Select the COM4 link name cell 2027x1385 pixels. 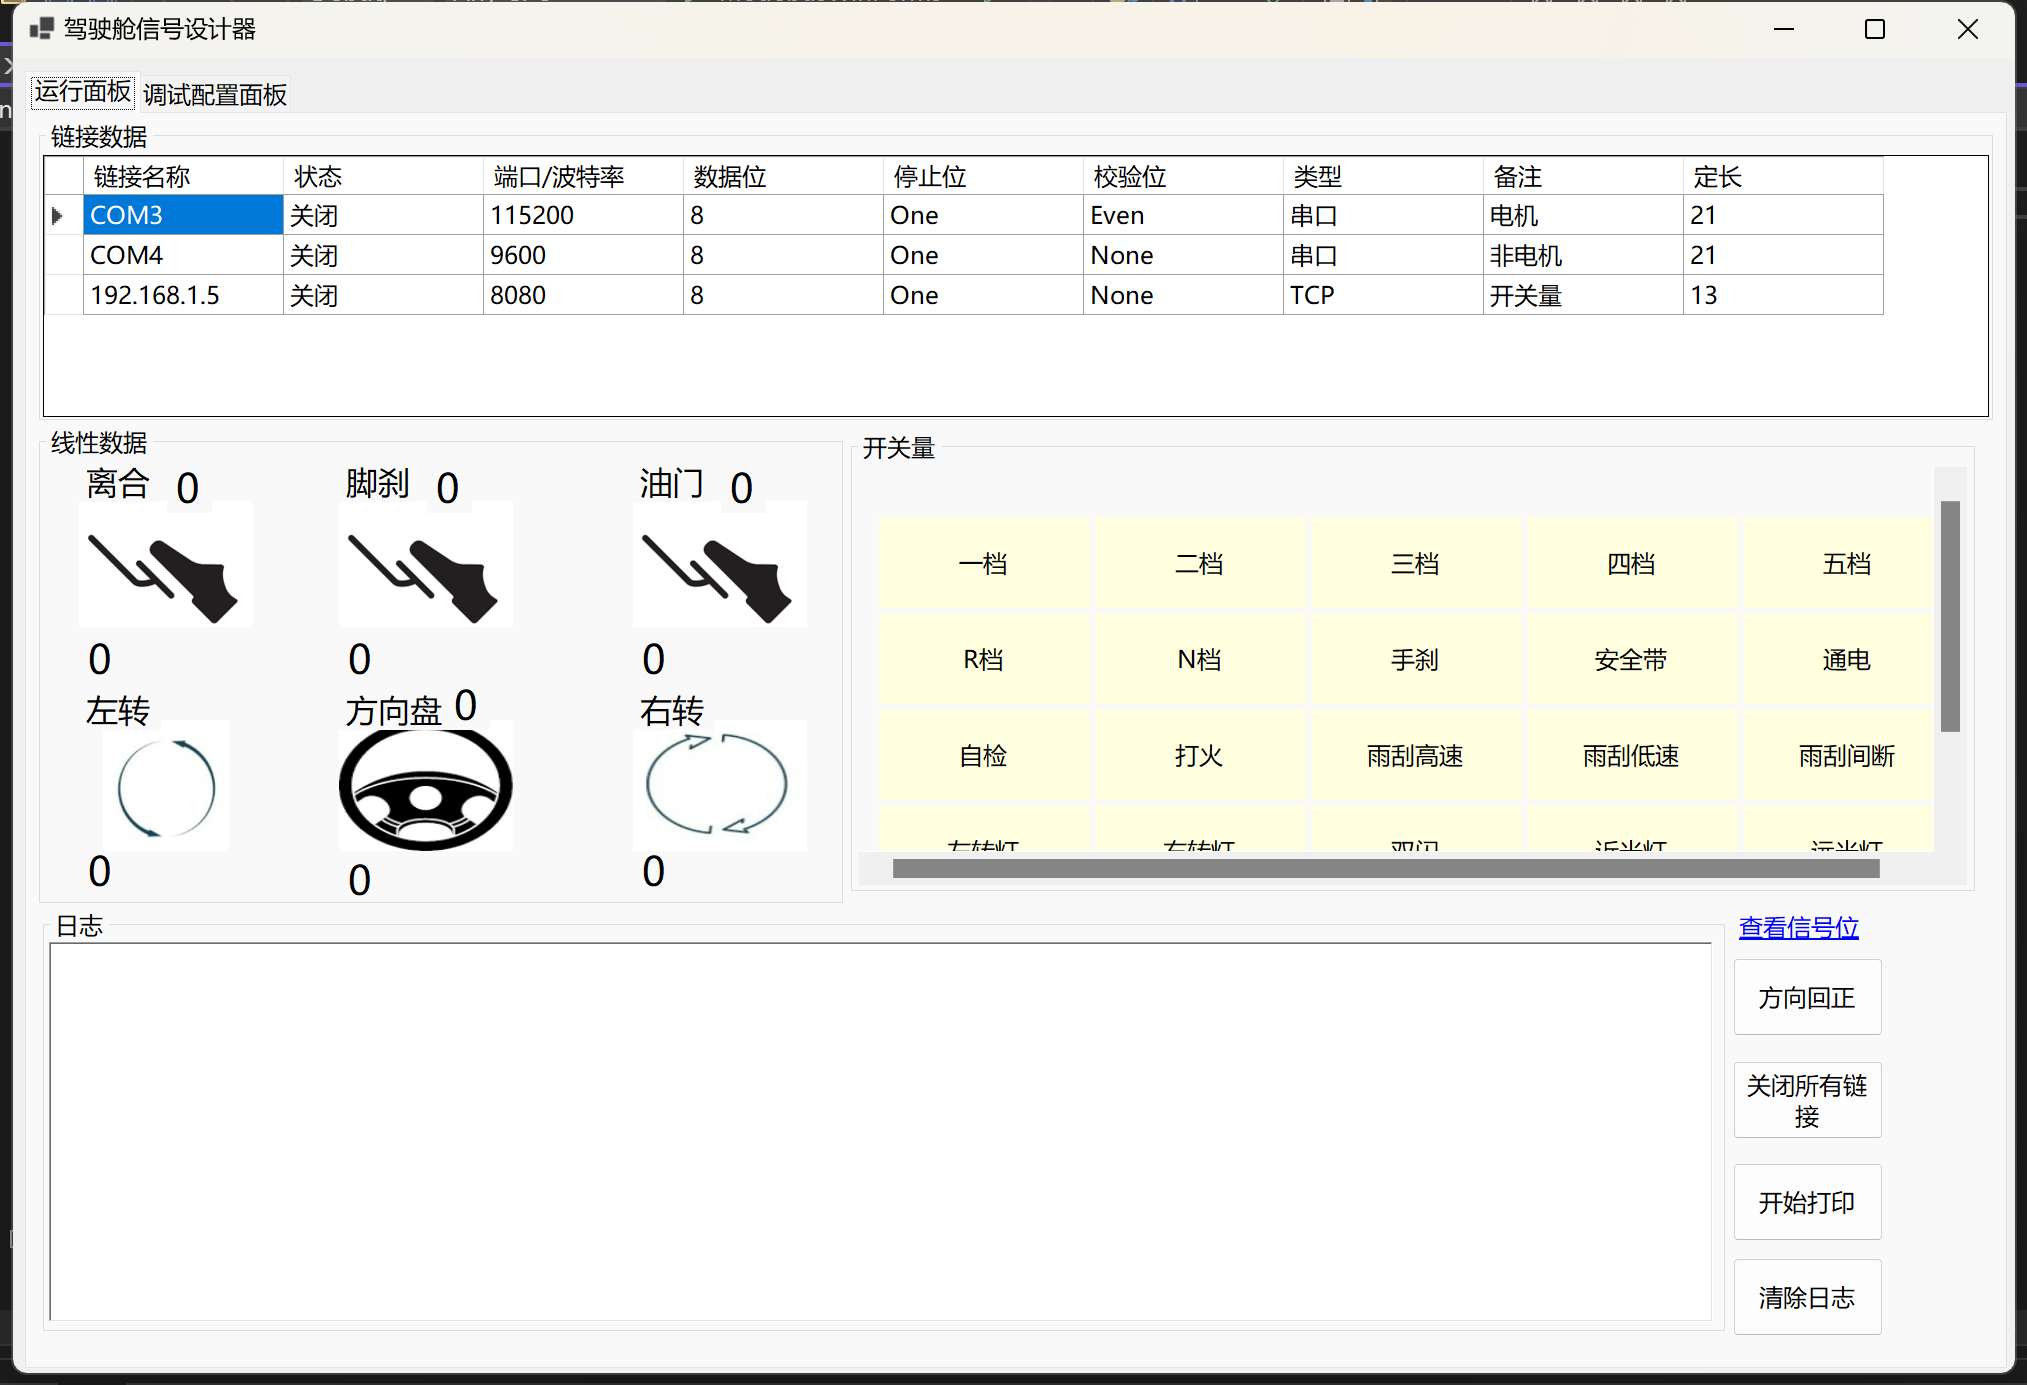[x=183, y=255]
